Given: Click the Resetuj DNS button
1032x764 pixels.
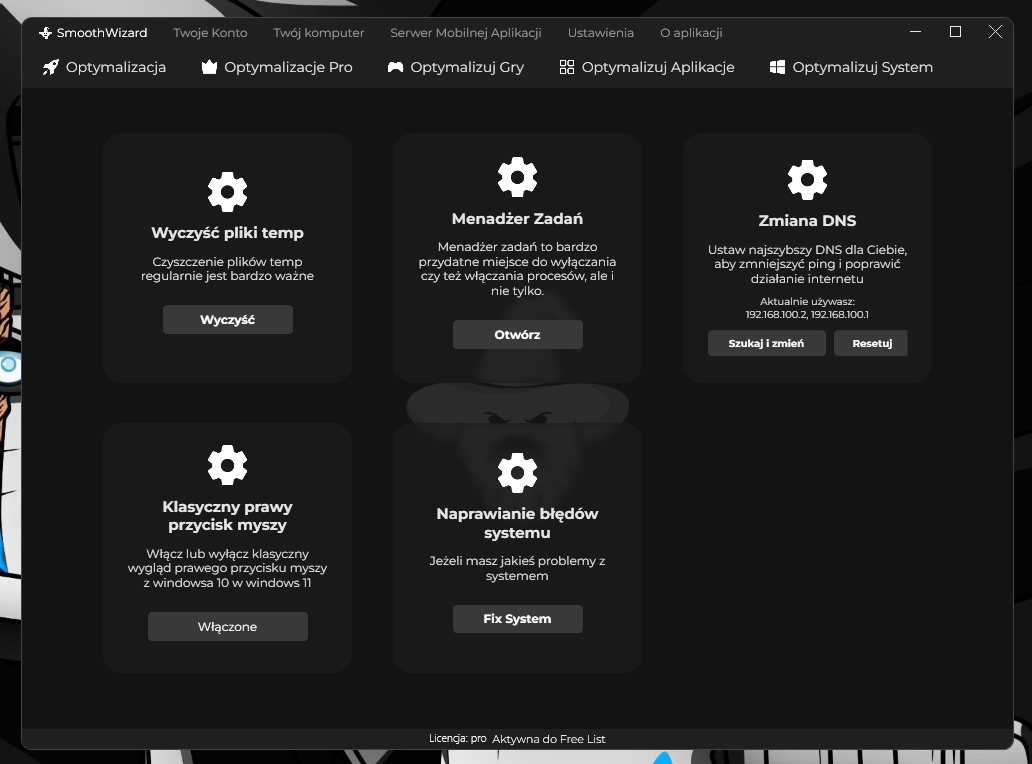Looking at the screenshot, I should click(871, 344).
